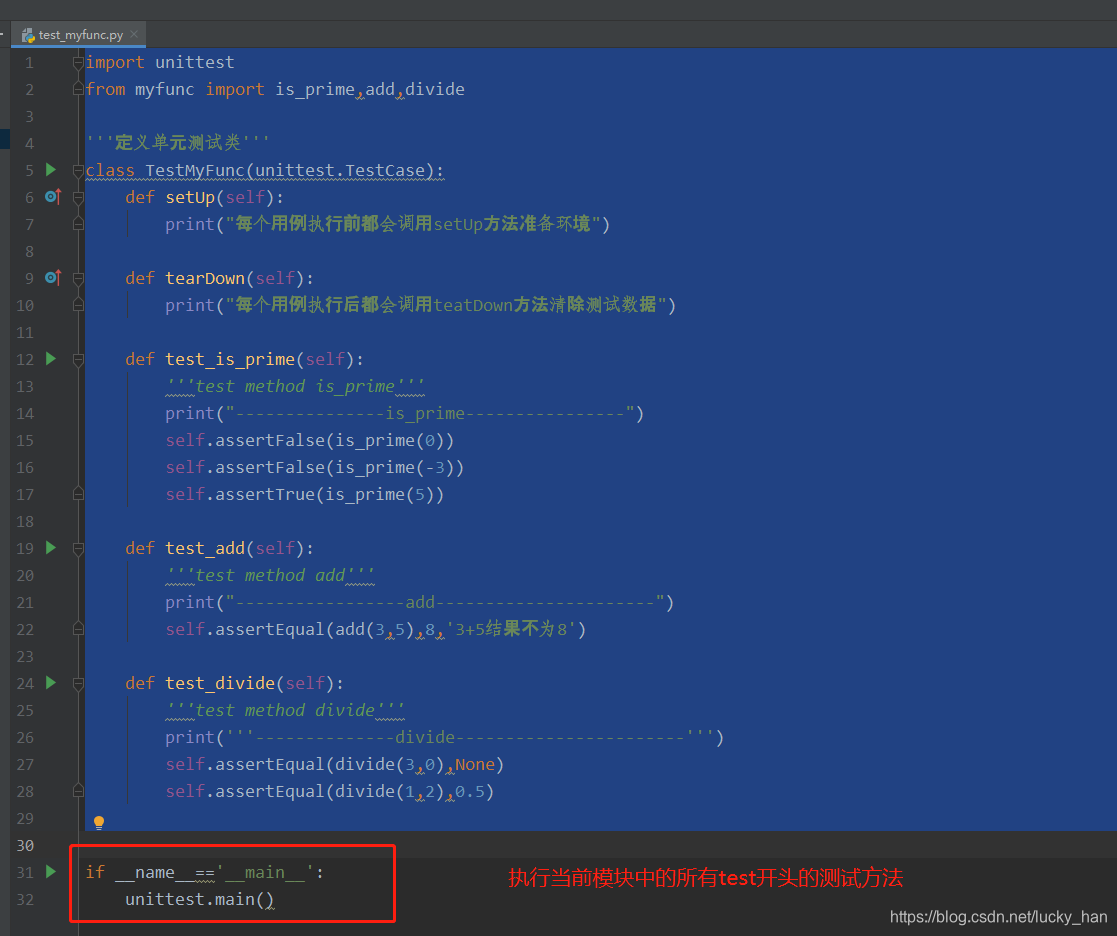Place the cursor on 'import unittest'
Image resolution: width=1117 pixels, height=936 pixels.
coord(160,63)
